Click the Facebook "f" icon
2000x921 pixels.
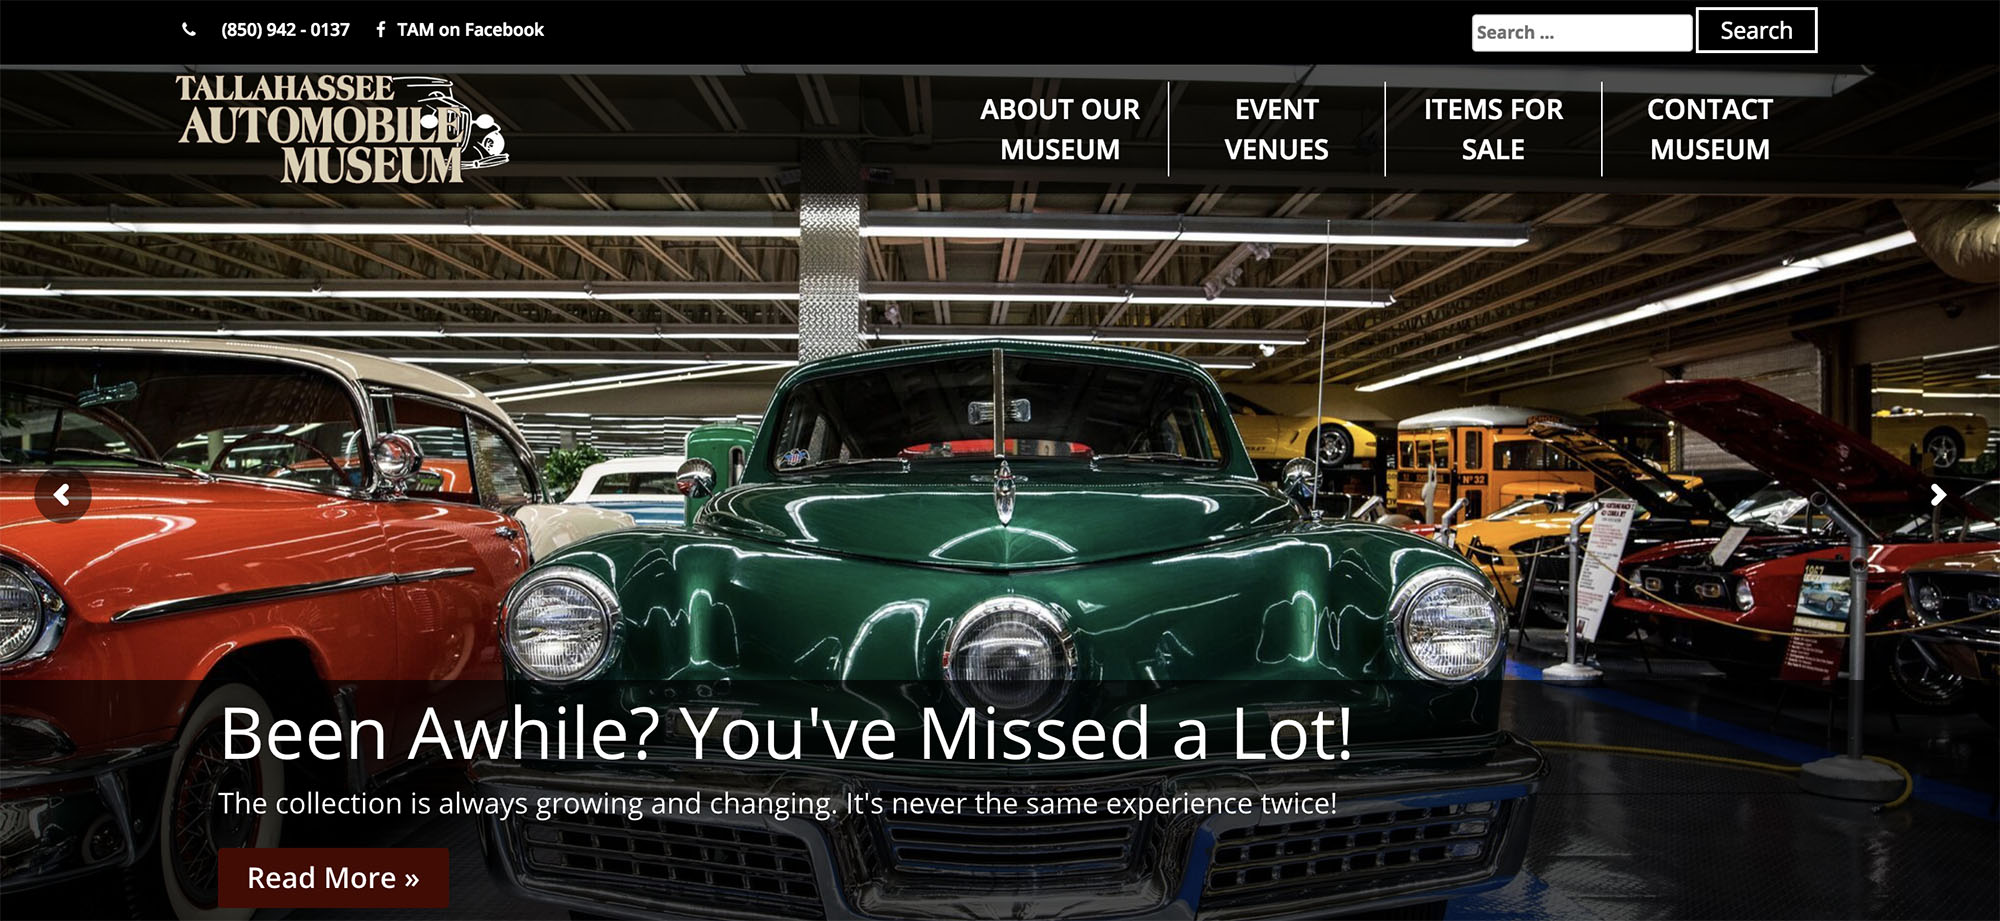380,30
